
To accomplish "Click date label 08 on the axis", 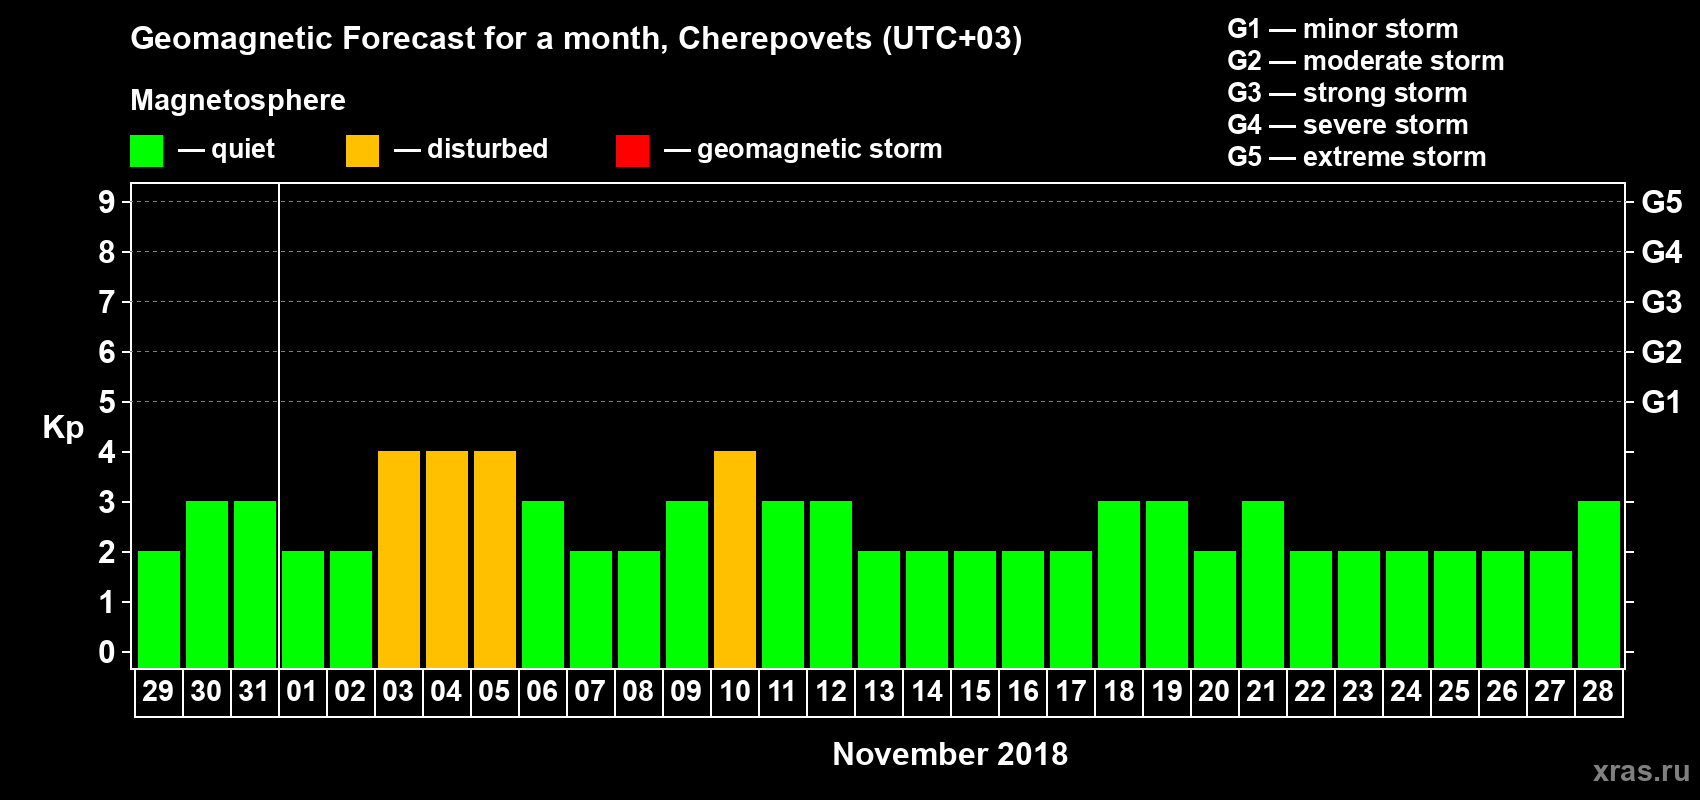I will pyautogui.click(x=638, y=691).
